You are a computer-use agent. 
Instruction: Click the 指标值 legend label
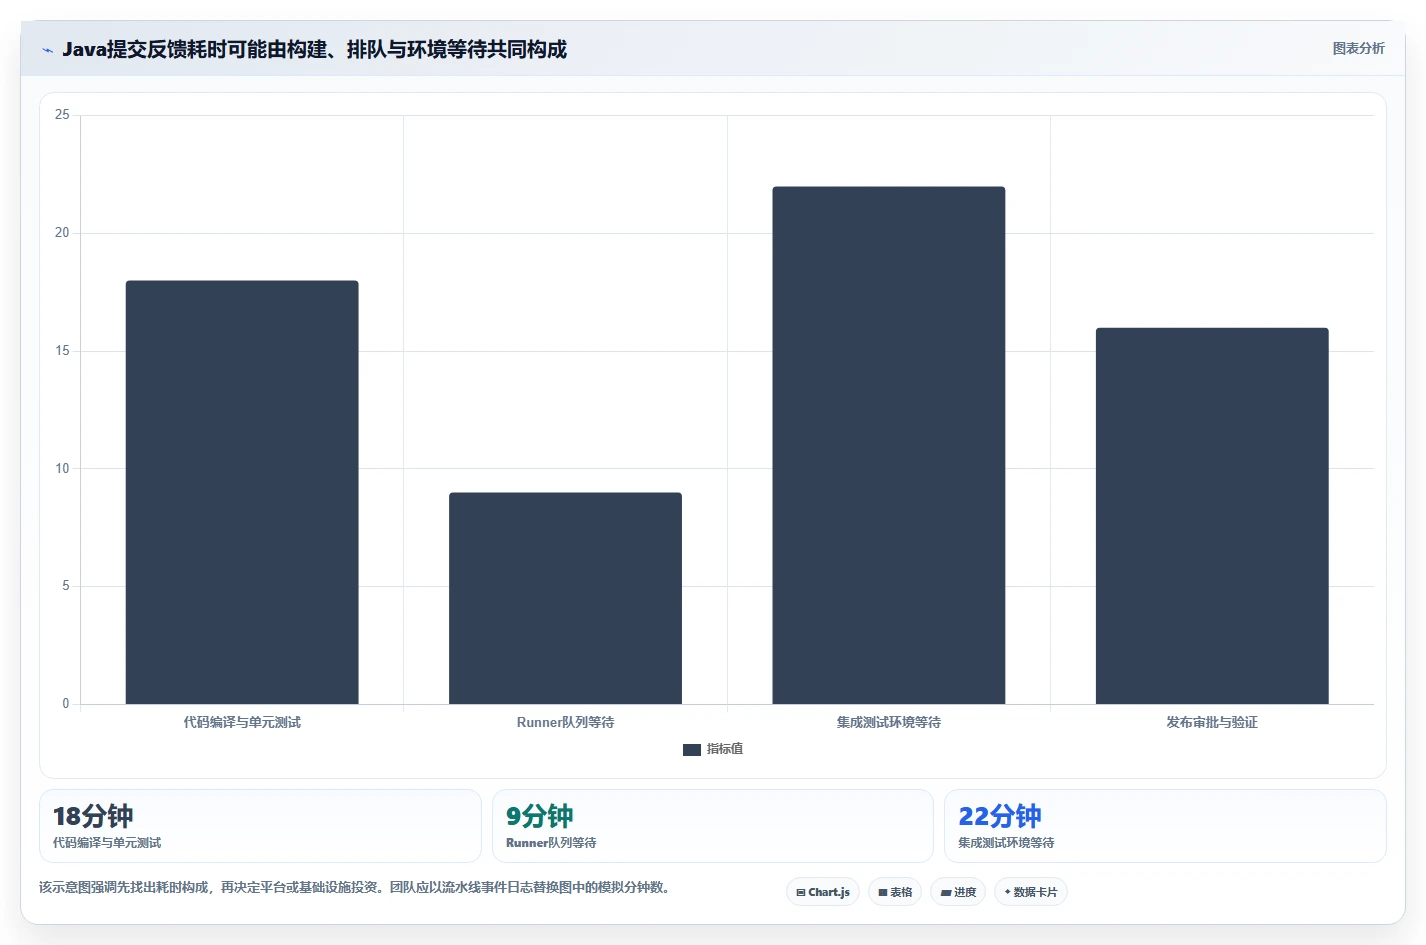click(x=725, y=749)
